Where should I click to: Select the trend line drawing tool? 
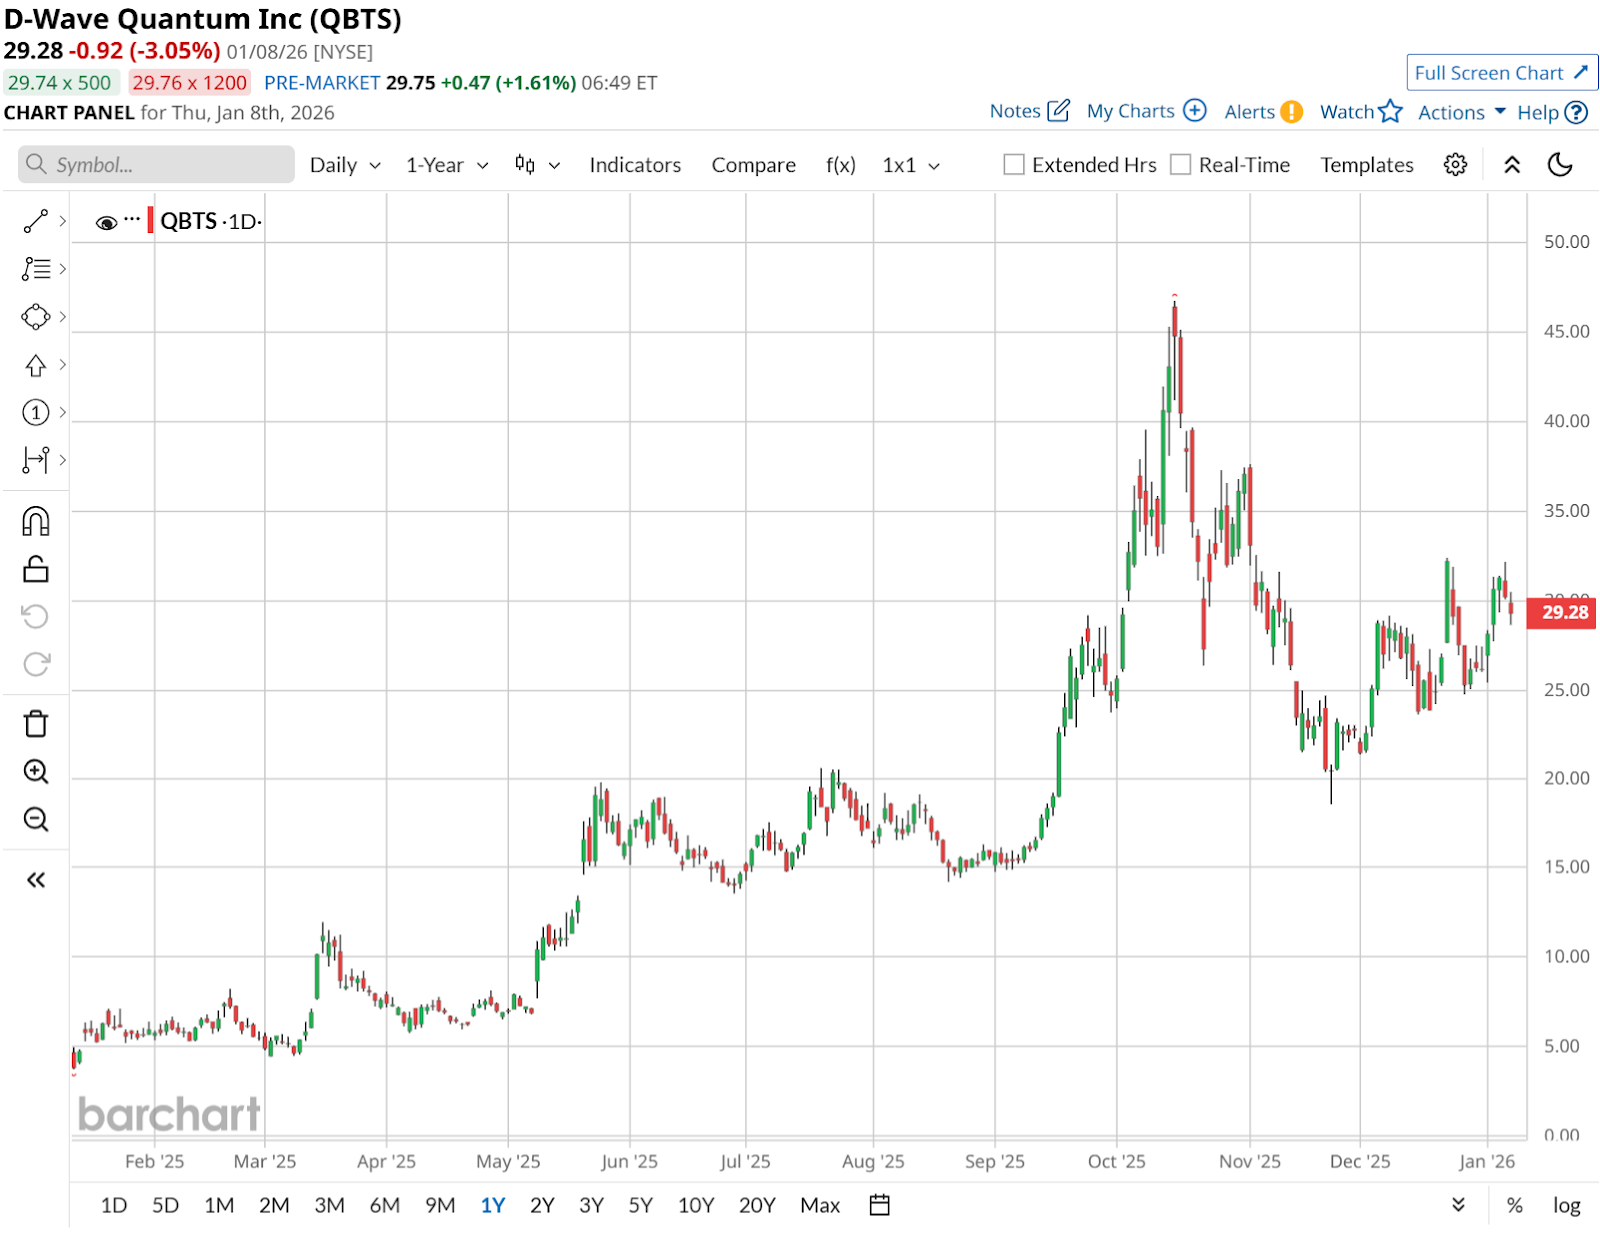click(36, 221)
